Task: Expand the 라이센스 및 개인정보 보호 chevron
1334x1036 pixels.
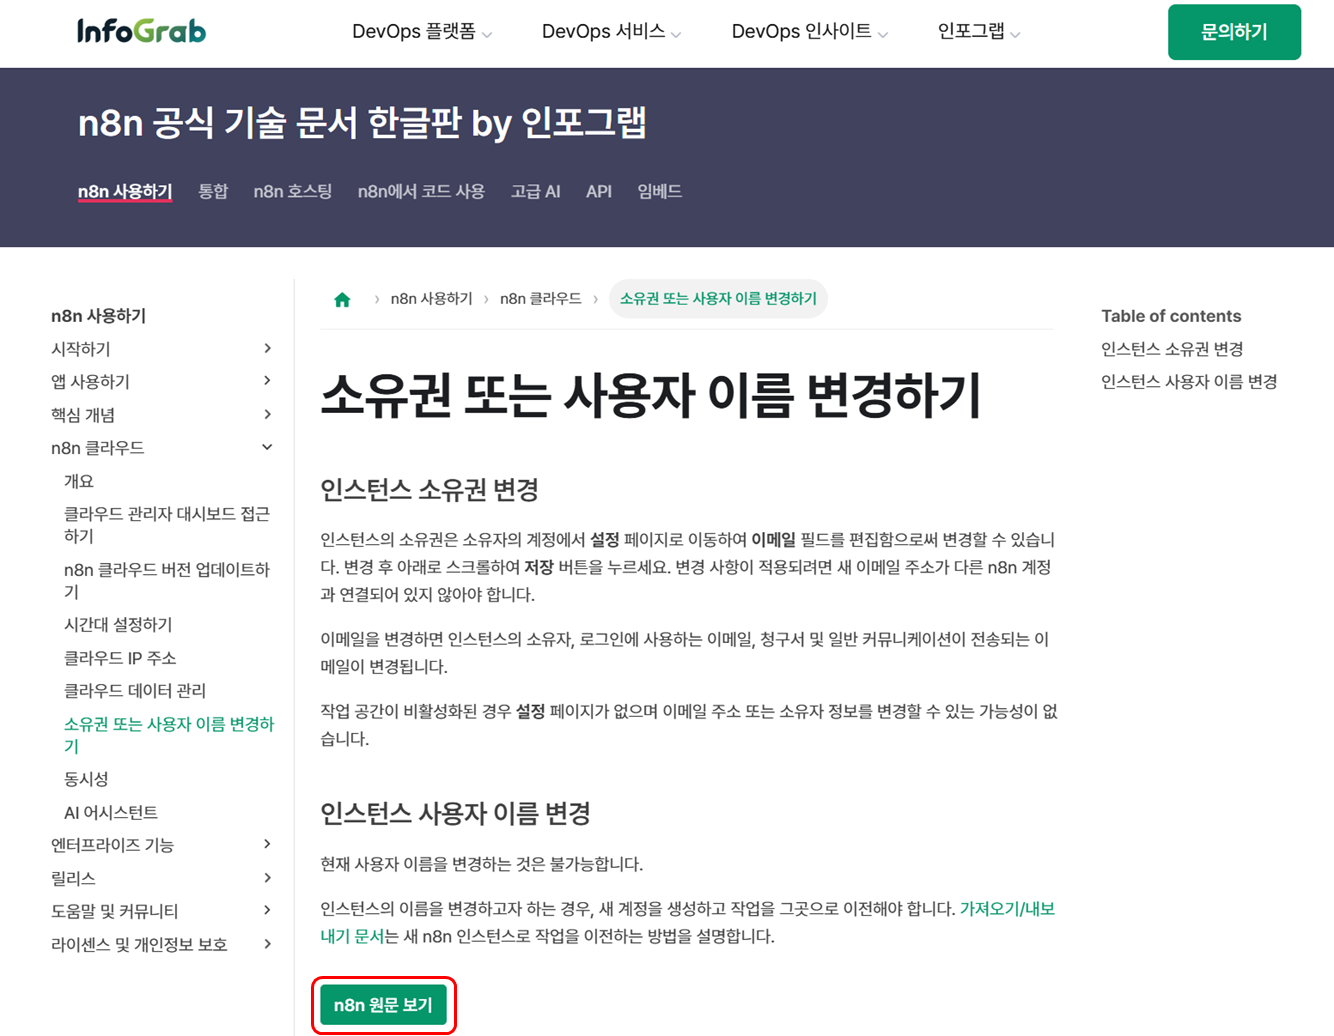Action: 267,943
